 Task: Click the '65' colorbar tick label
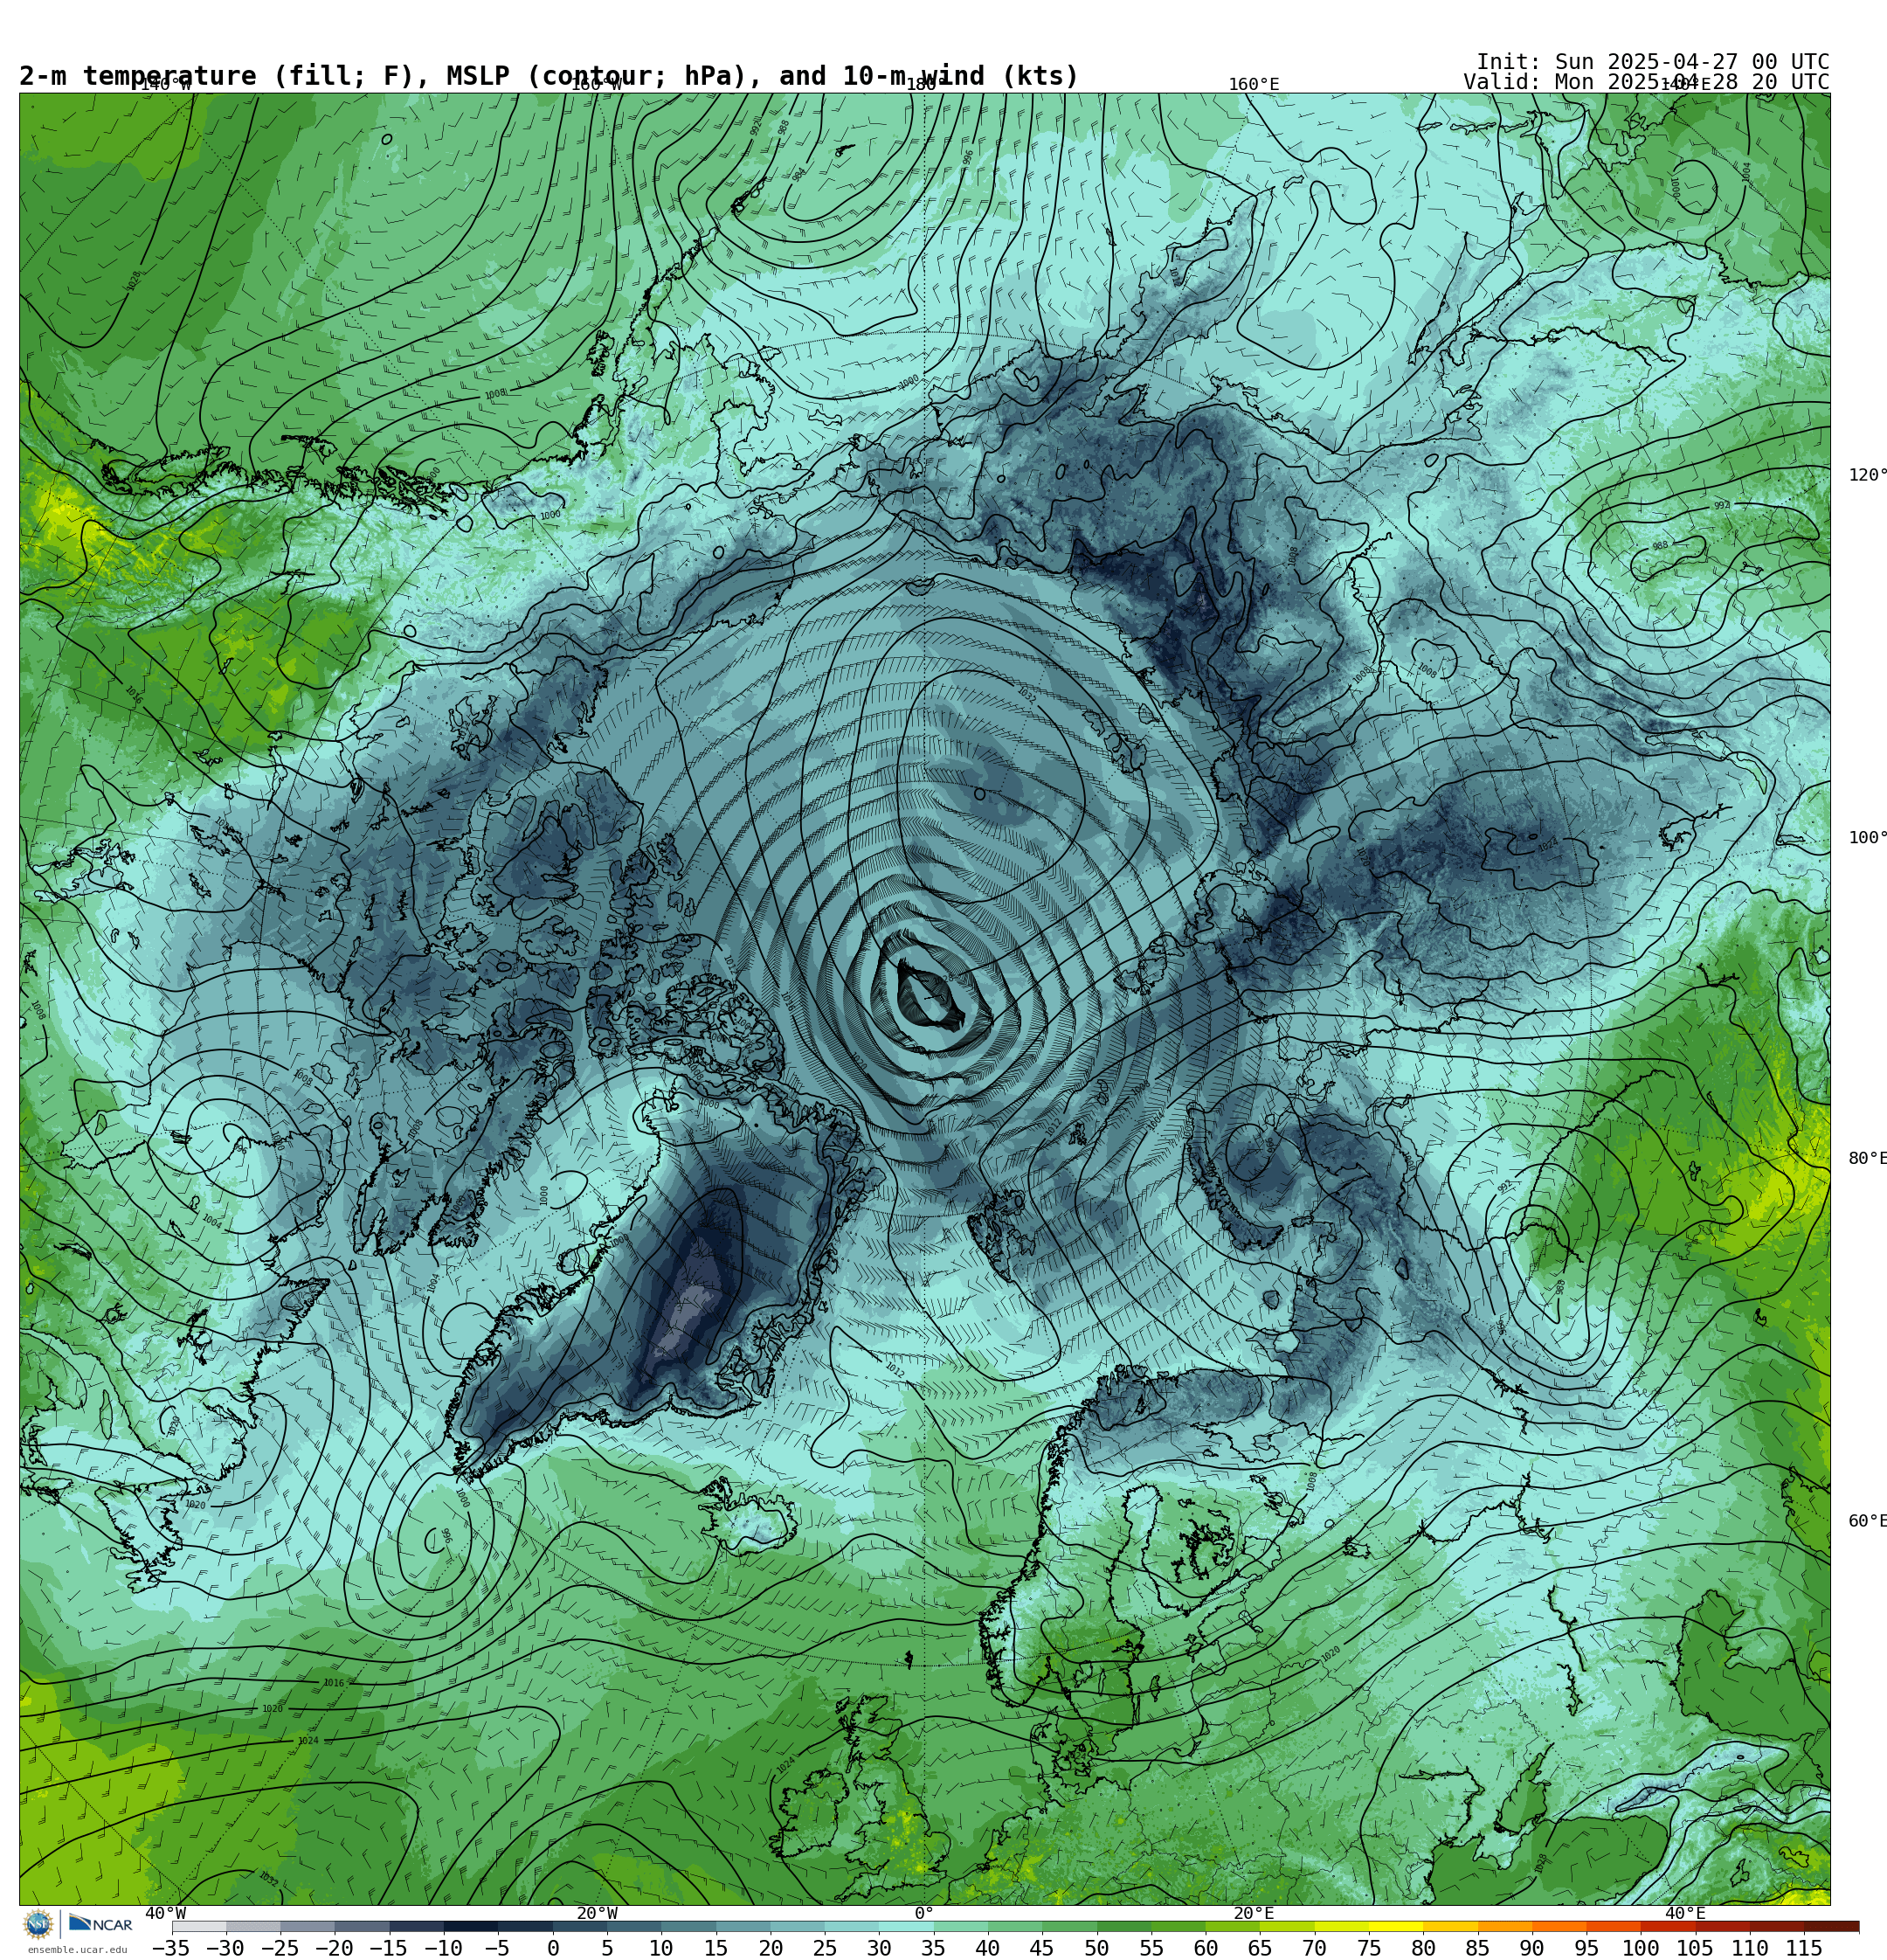pos(1259,1948)
